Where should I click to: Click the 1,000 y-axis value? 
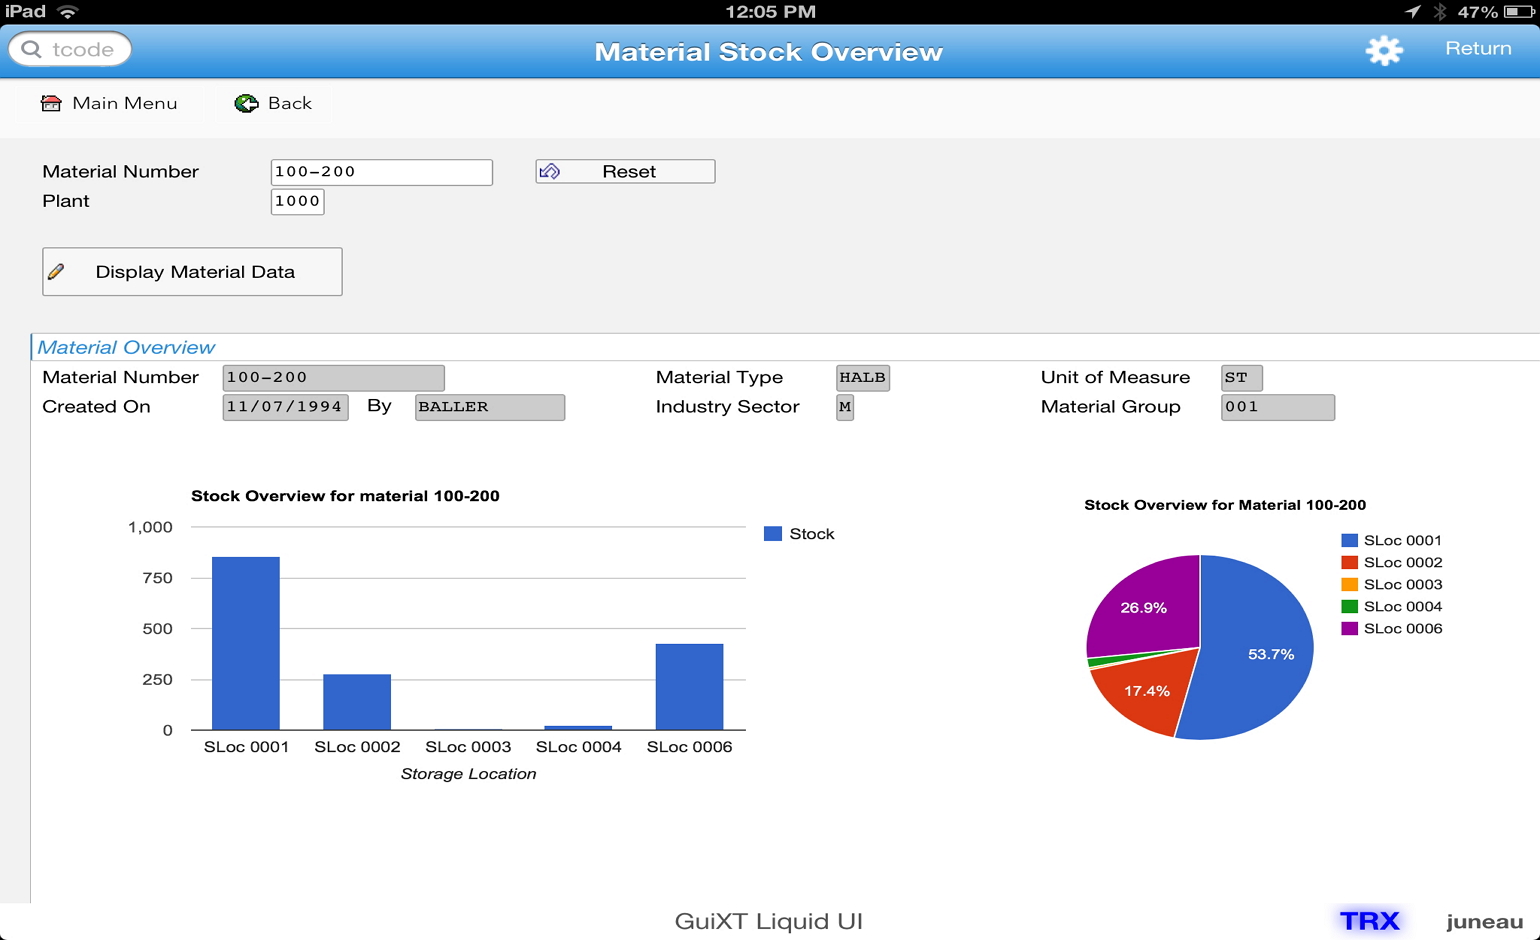coord(150,527)
